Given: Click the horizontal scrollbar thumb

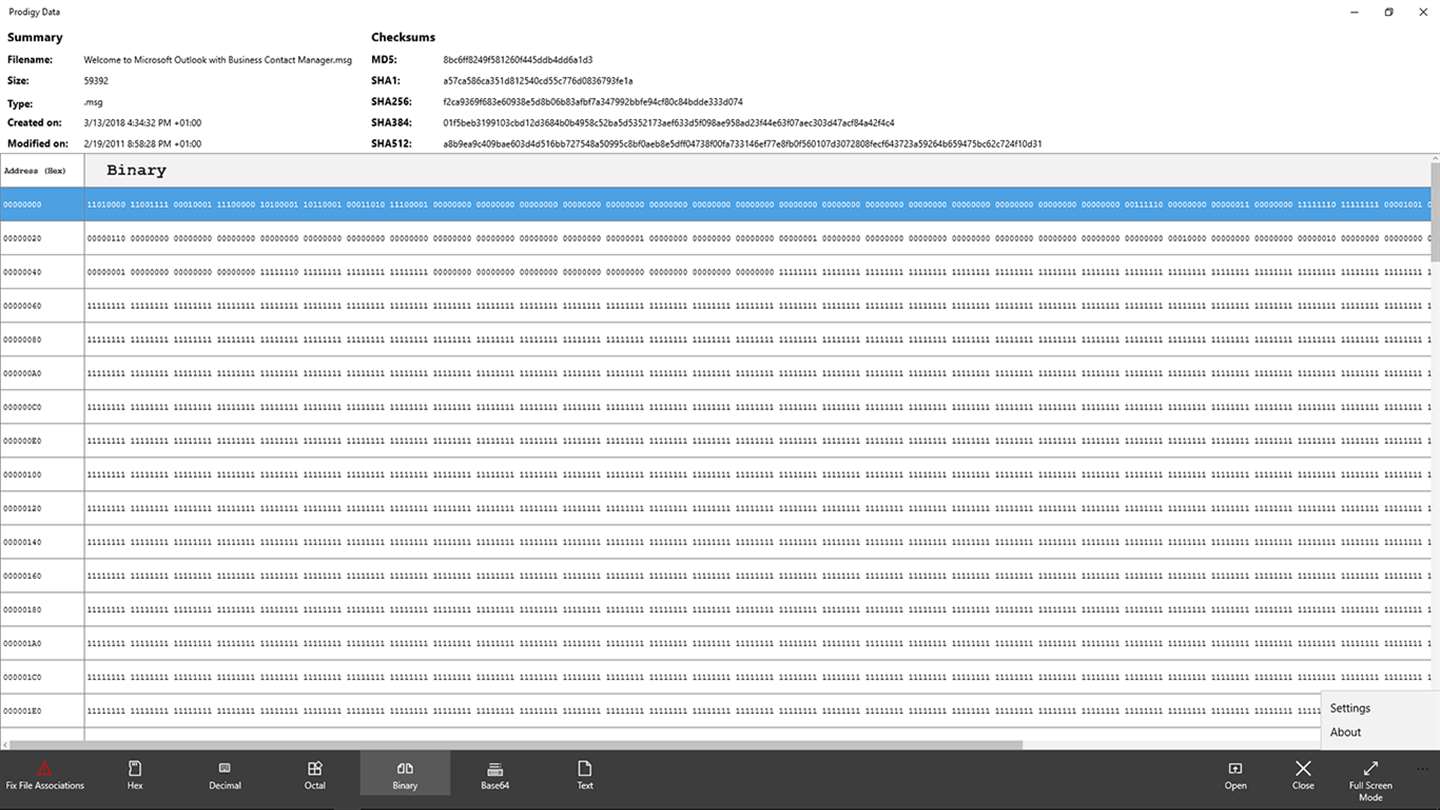Looking at the screenshot, I should click(x=516, y=745).
